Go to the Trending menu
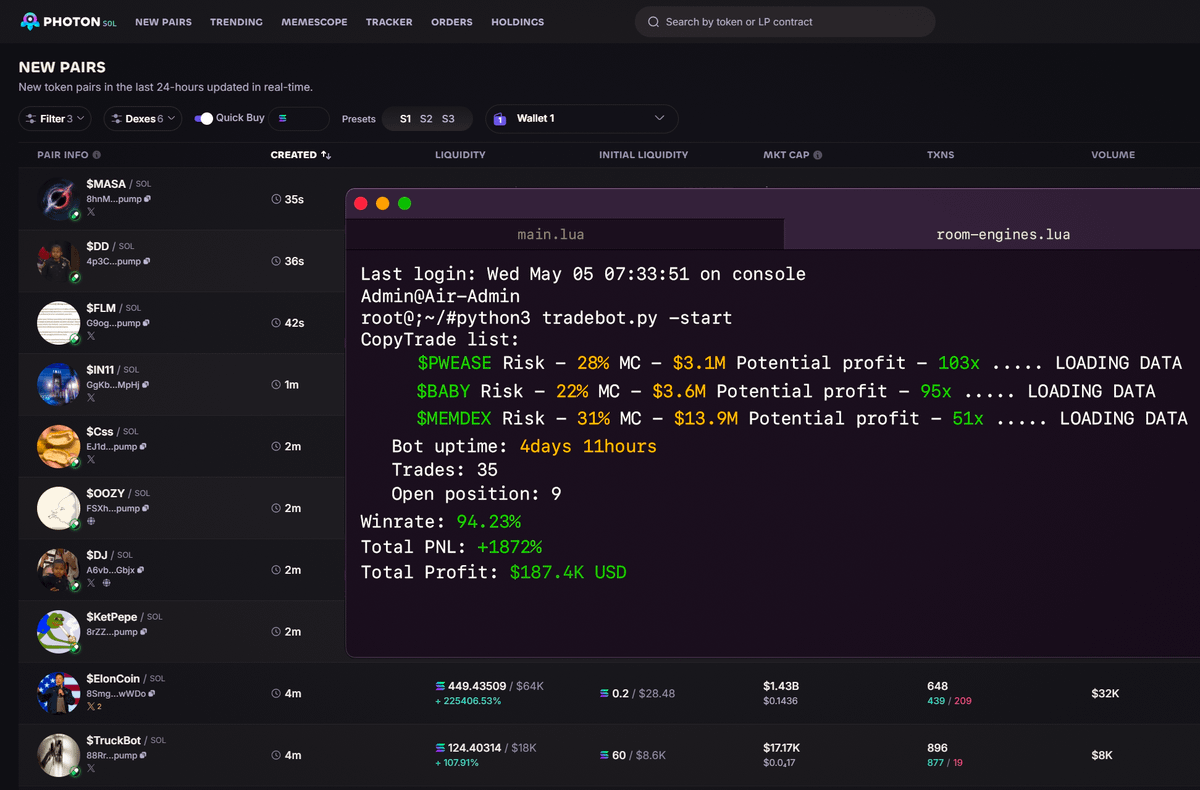The image size is (1200, 790). pyautogui.click(x=236, y=22)
